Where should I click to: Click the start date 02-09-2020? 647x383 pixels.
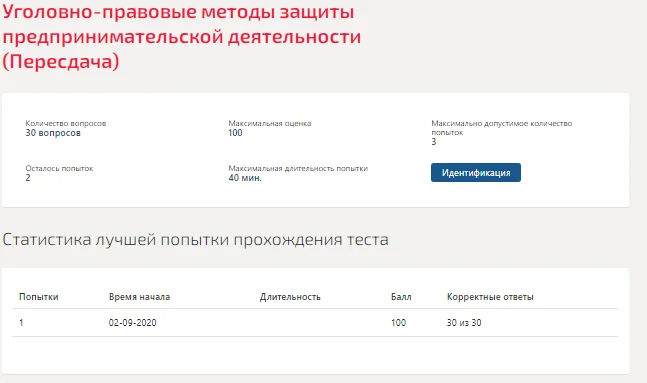point(132,323)
